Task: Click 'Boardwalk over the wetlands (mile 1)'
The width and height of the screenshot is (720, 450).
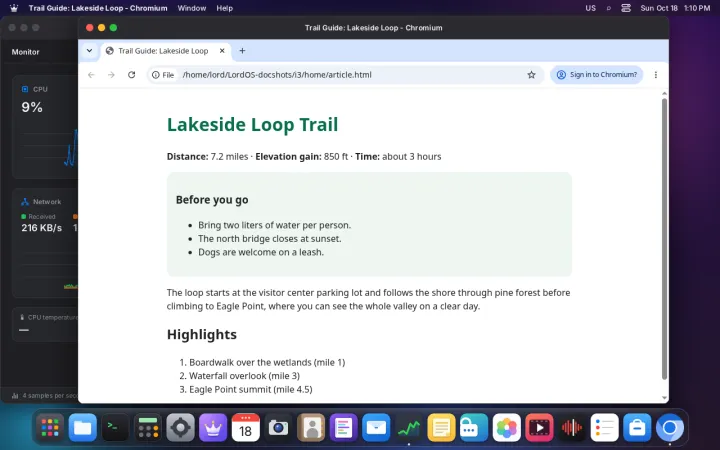Action: (x=267, y=362)
